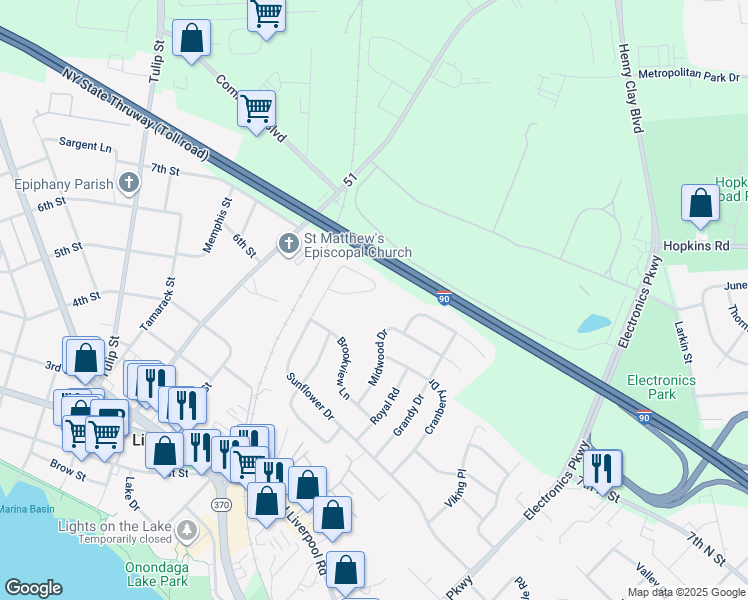
Task: Click the Route 370 highway shield
Action: click(222, 506)
